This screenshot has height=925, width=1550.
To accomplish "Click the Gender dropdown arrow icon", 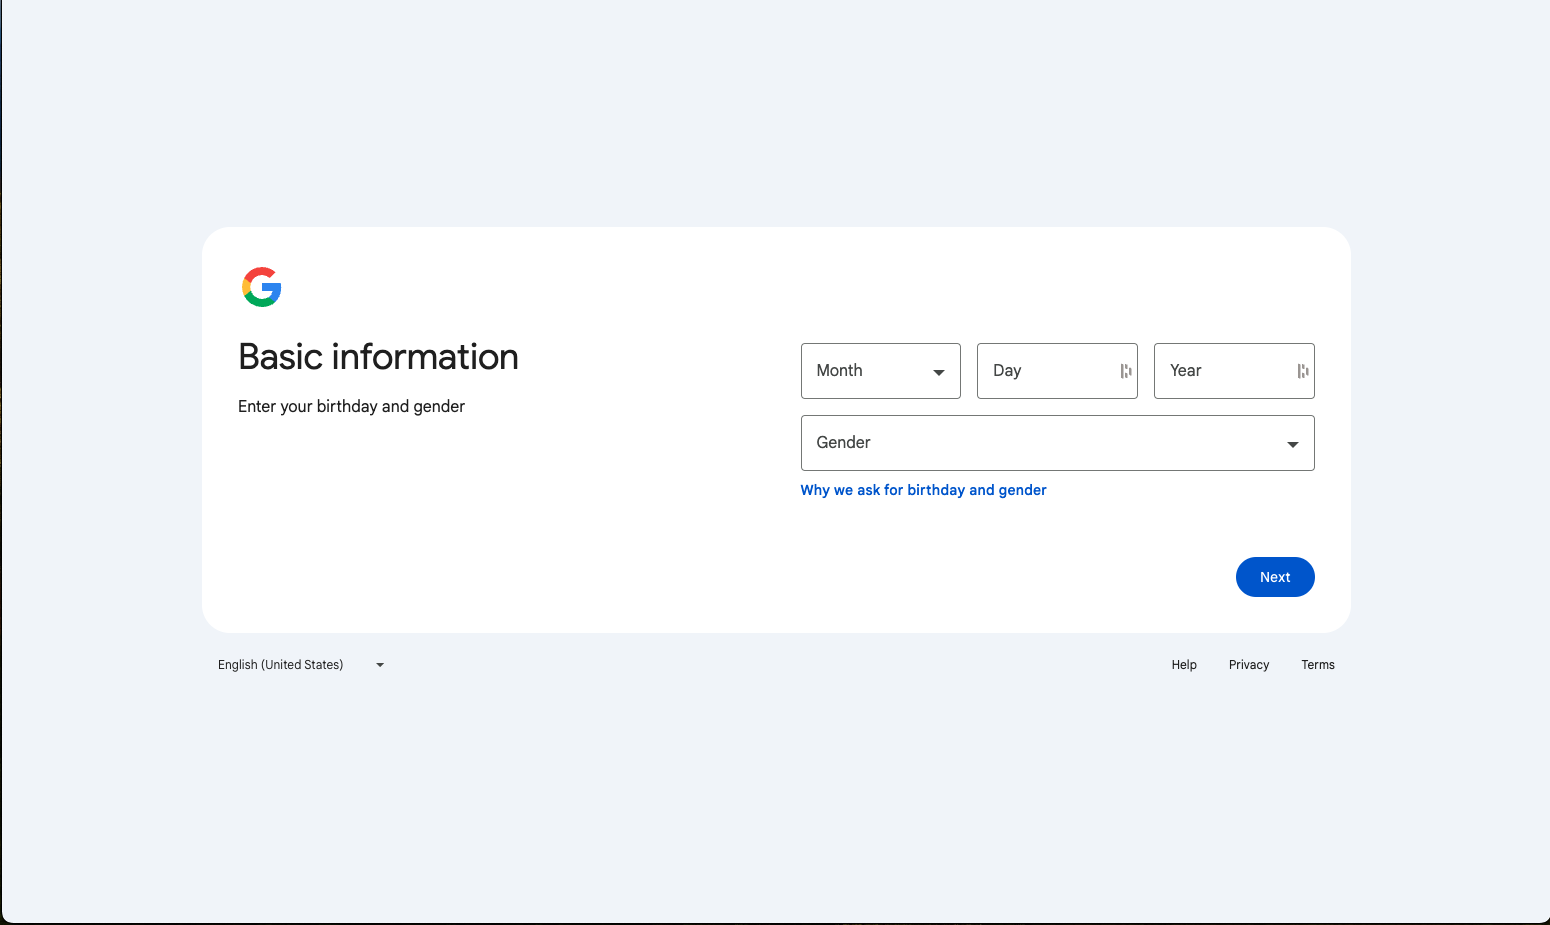I will (x=1292, y=444).
